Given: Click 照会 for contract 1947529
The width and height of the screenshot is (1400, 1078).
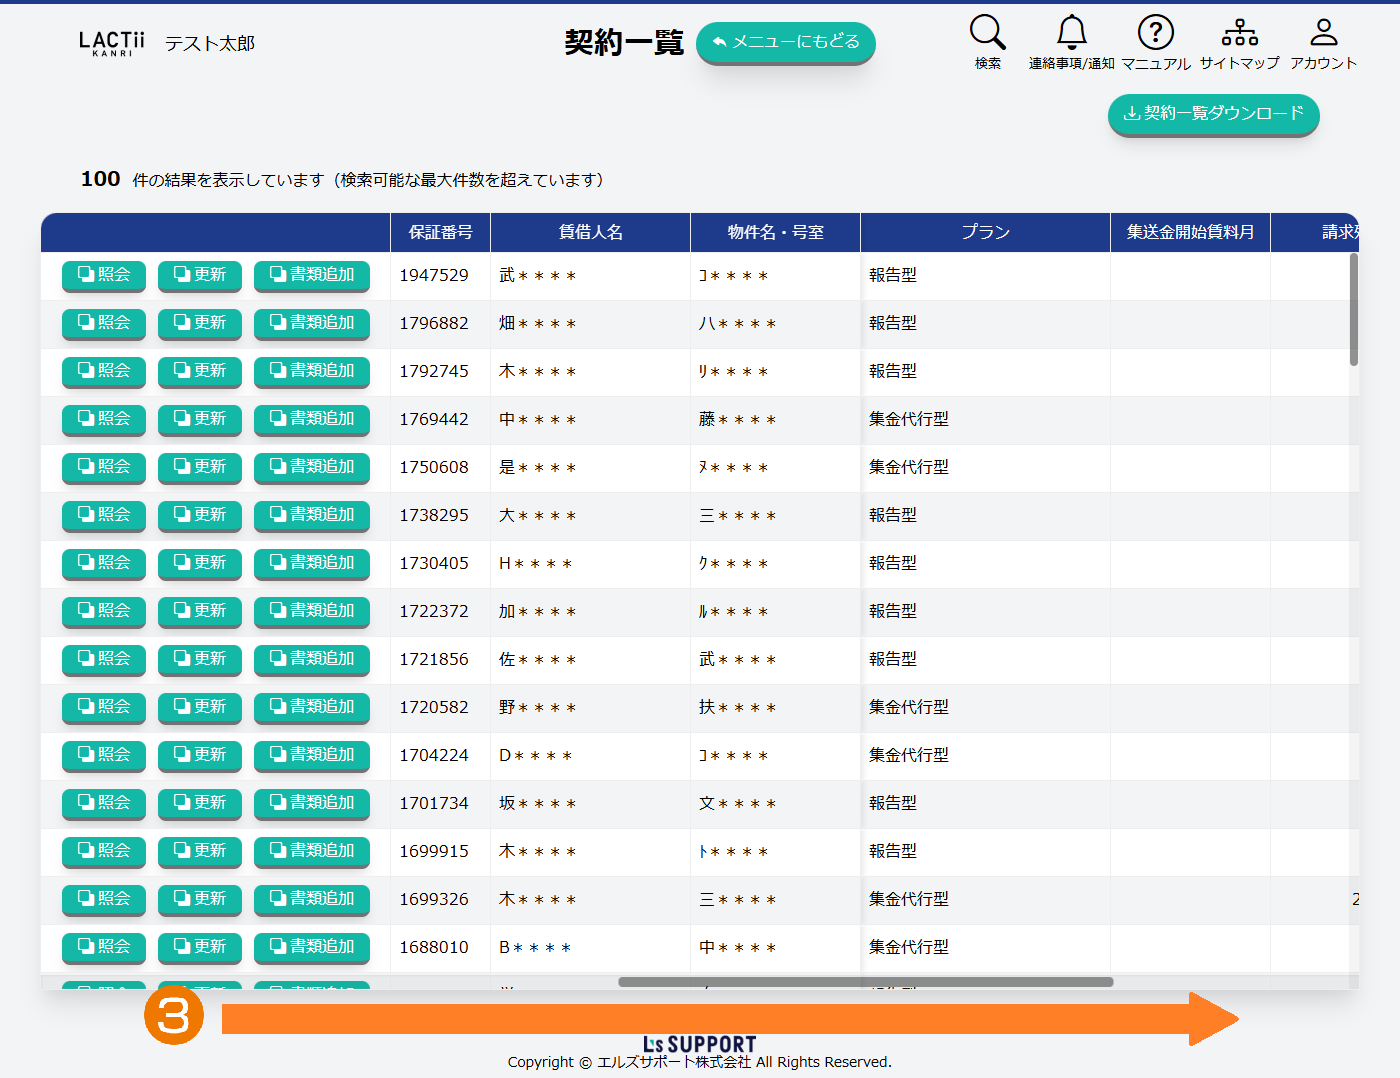Looking at the screenshot, I should tap(104, 275).
